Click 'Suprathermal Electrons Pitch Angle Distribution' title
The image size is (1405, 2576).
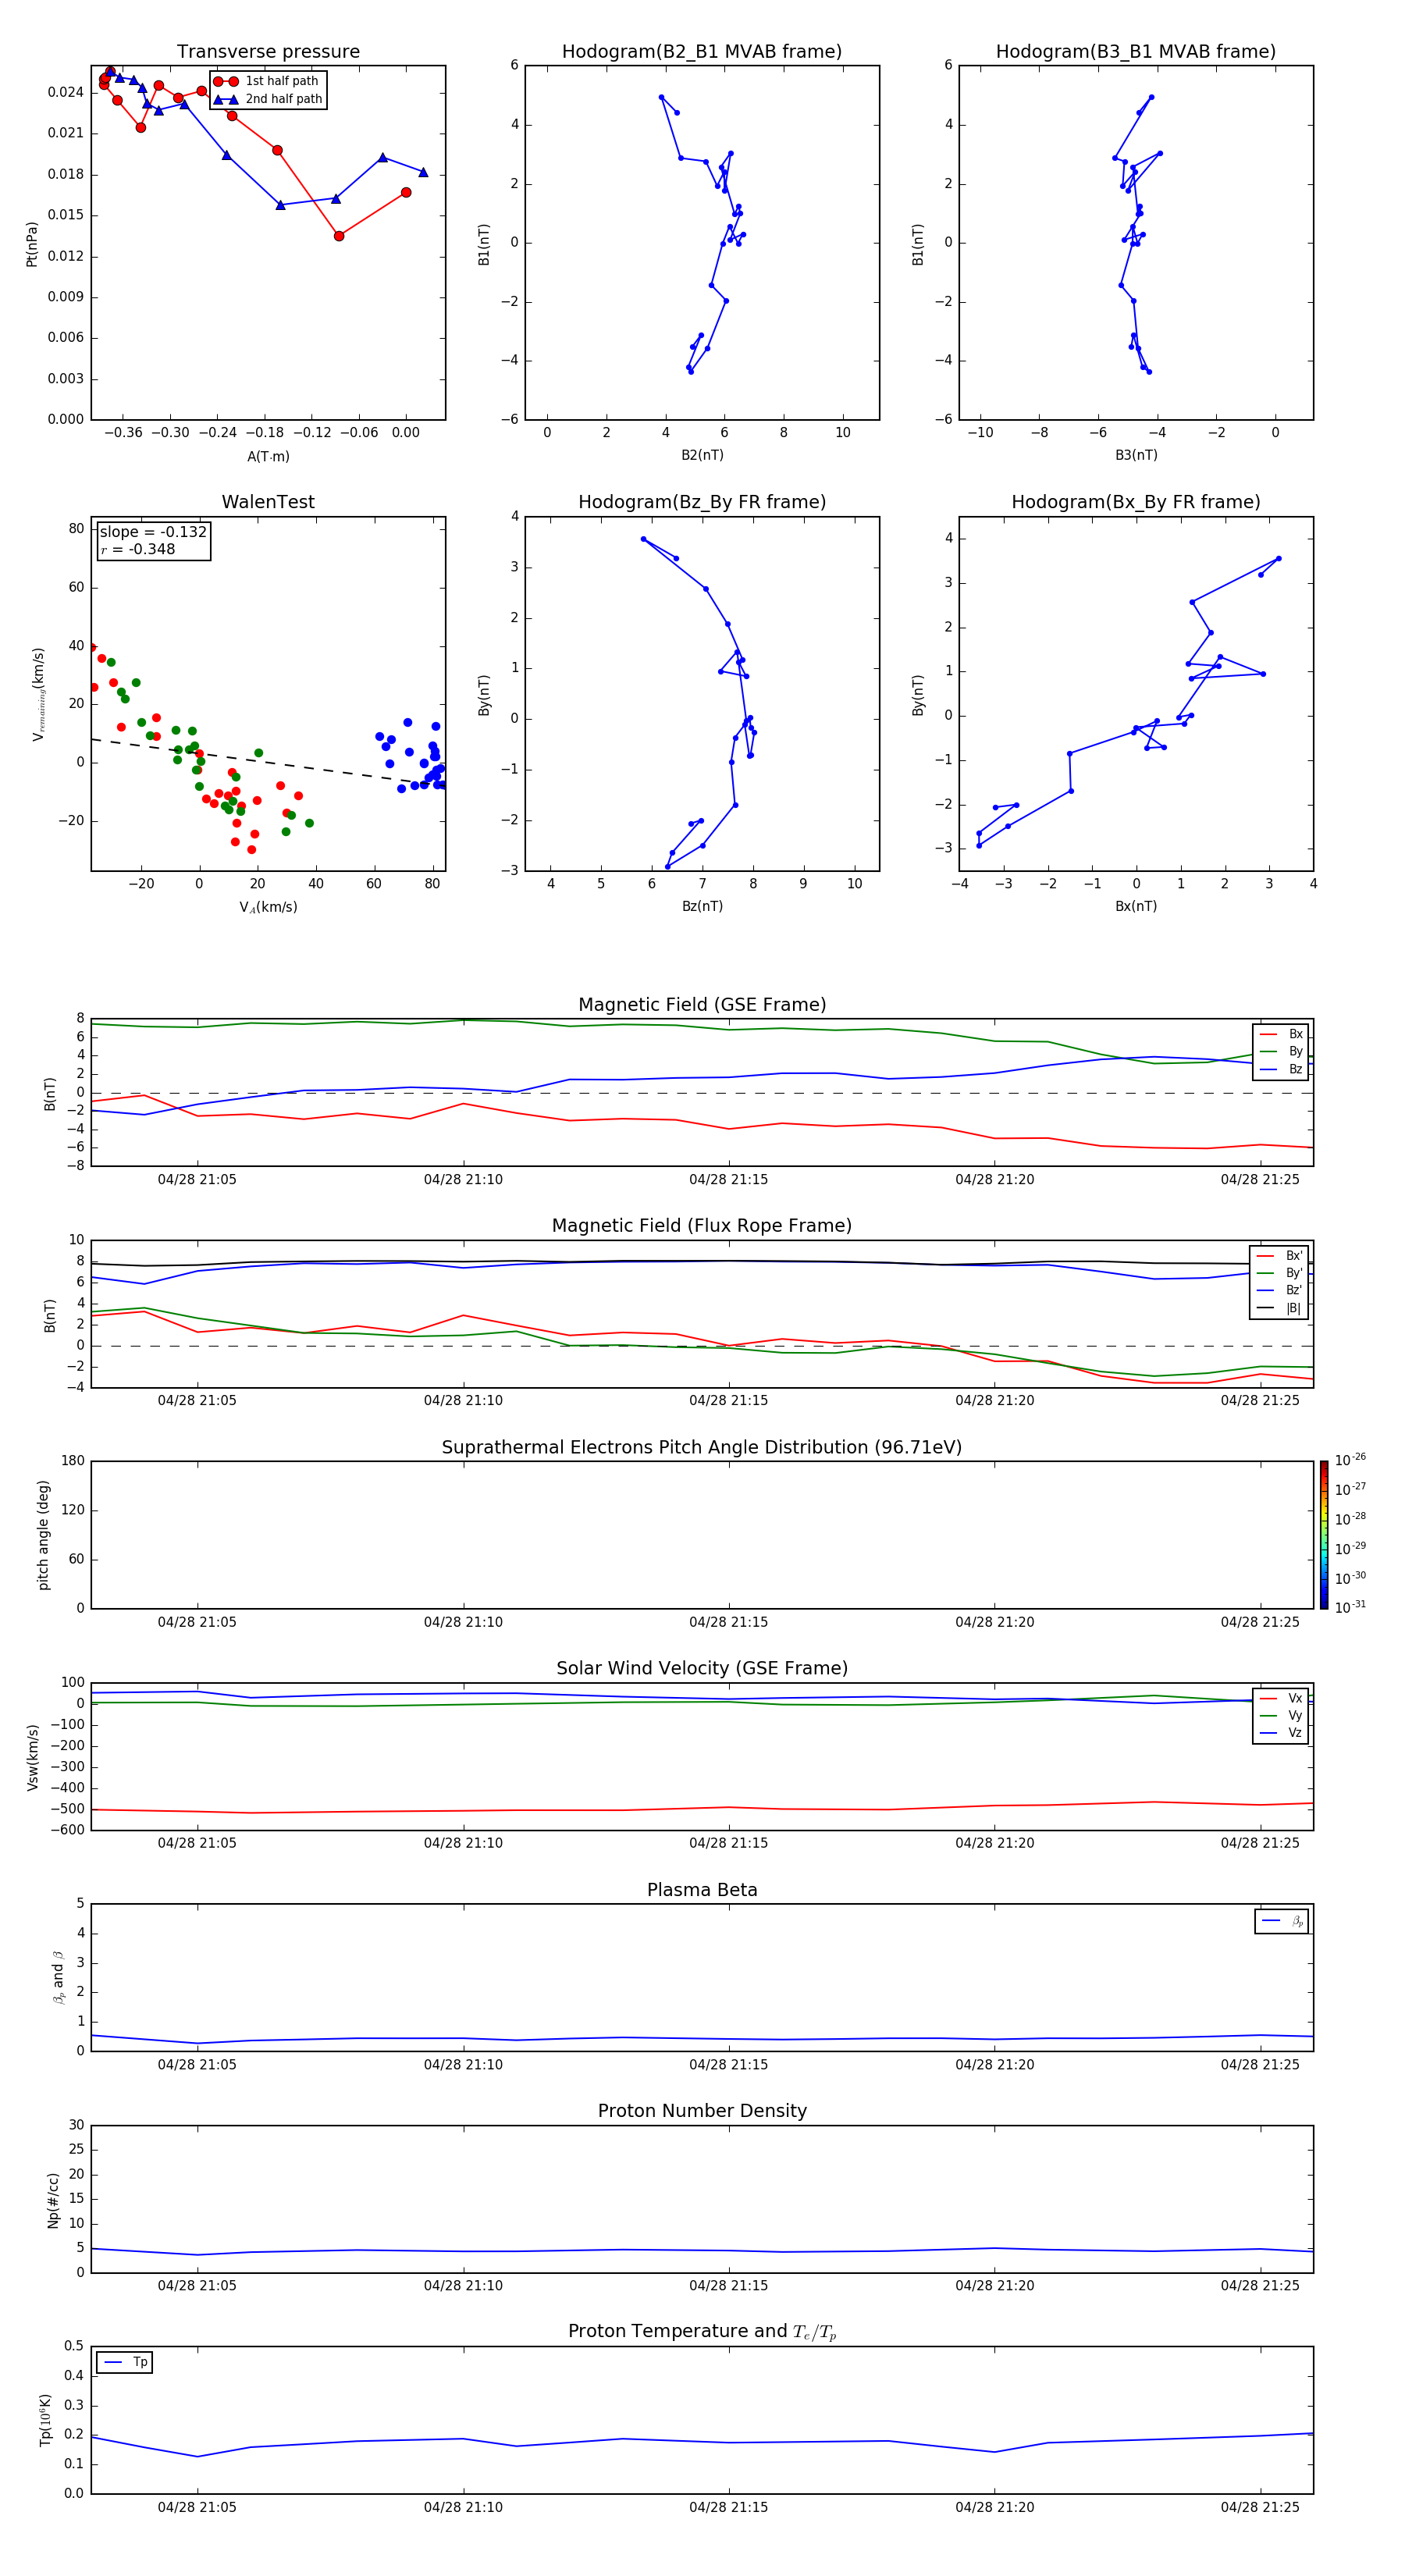coord(702,1448)
